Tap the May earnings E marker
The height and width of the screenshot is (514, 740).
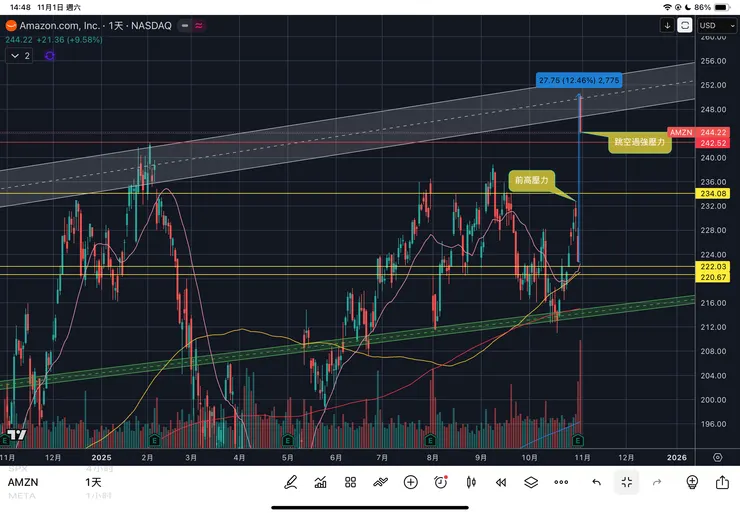[287, 440]
